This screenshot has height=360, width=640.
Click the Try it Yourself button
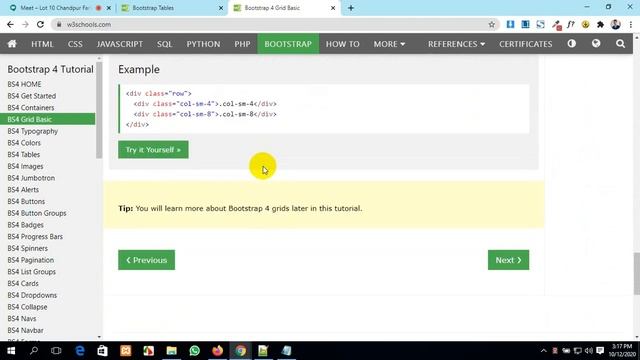pyautogui.click(x=153, y=150)
